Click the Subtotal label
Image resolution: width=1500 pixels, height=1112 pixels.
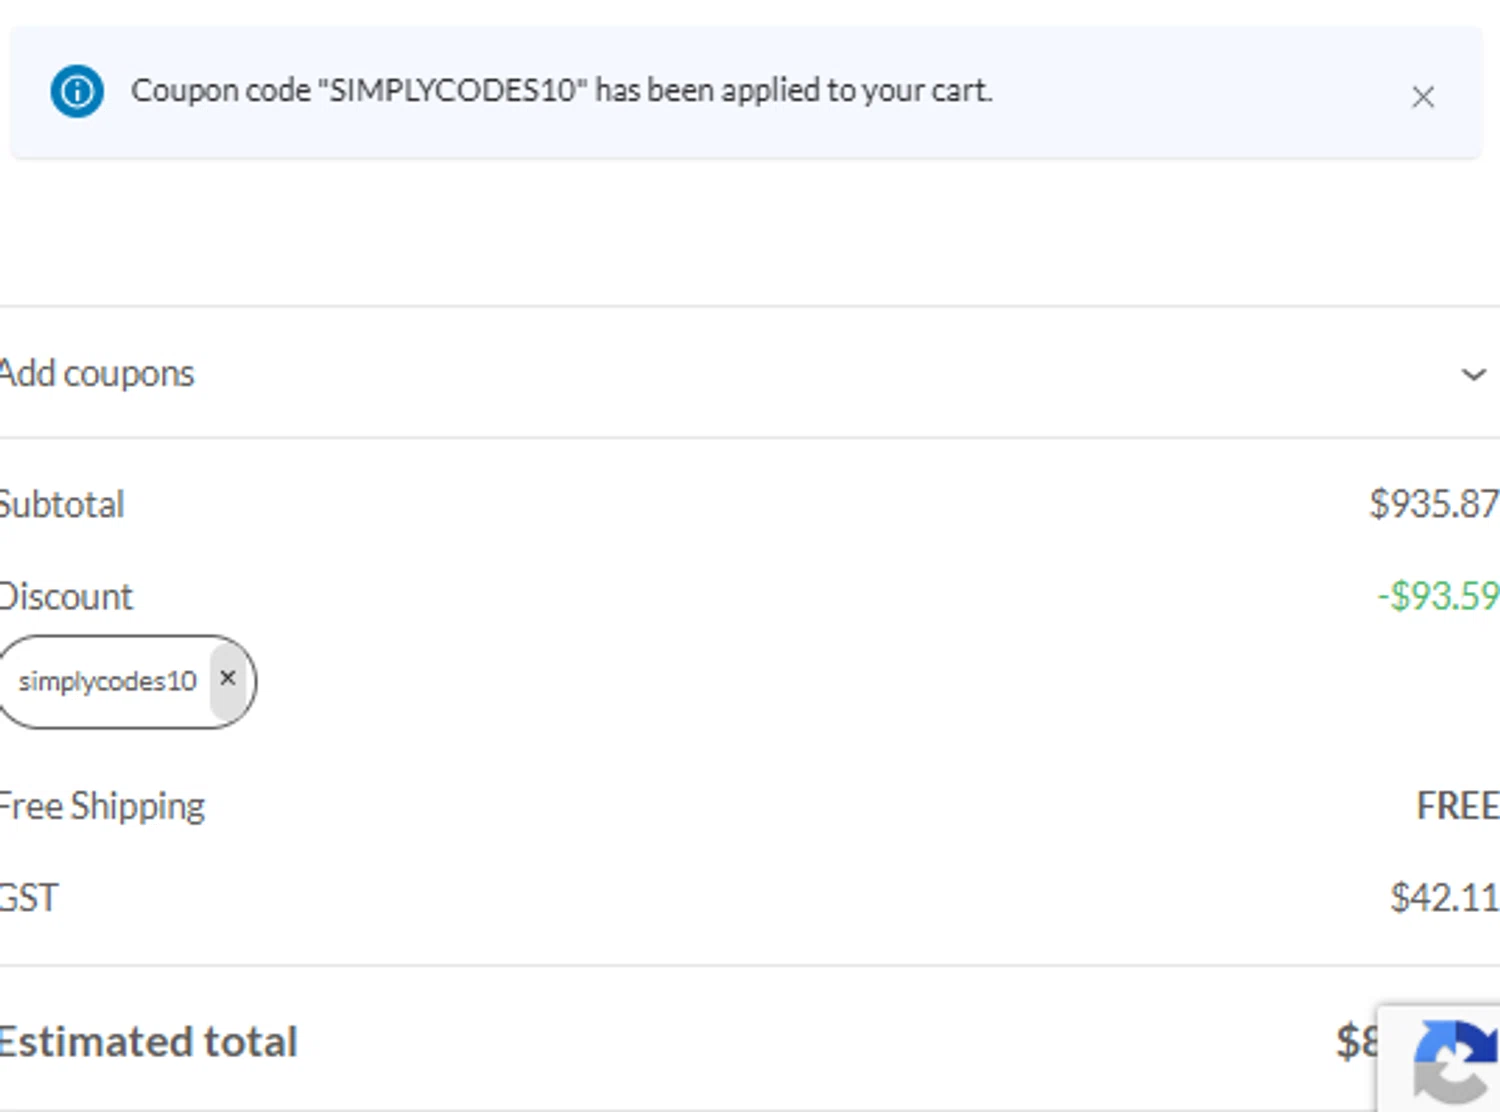62,505
